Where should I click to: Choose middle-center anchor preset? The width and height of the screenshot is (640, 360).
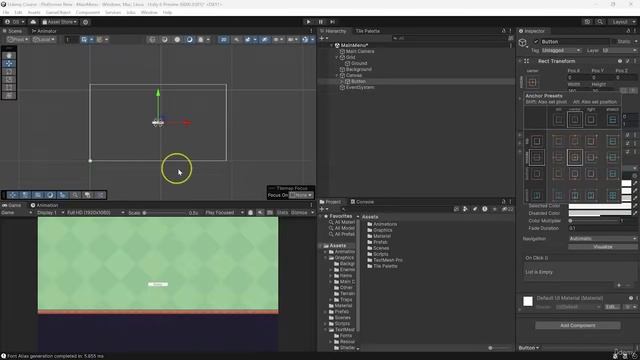click(x=575, y=157)
